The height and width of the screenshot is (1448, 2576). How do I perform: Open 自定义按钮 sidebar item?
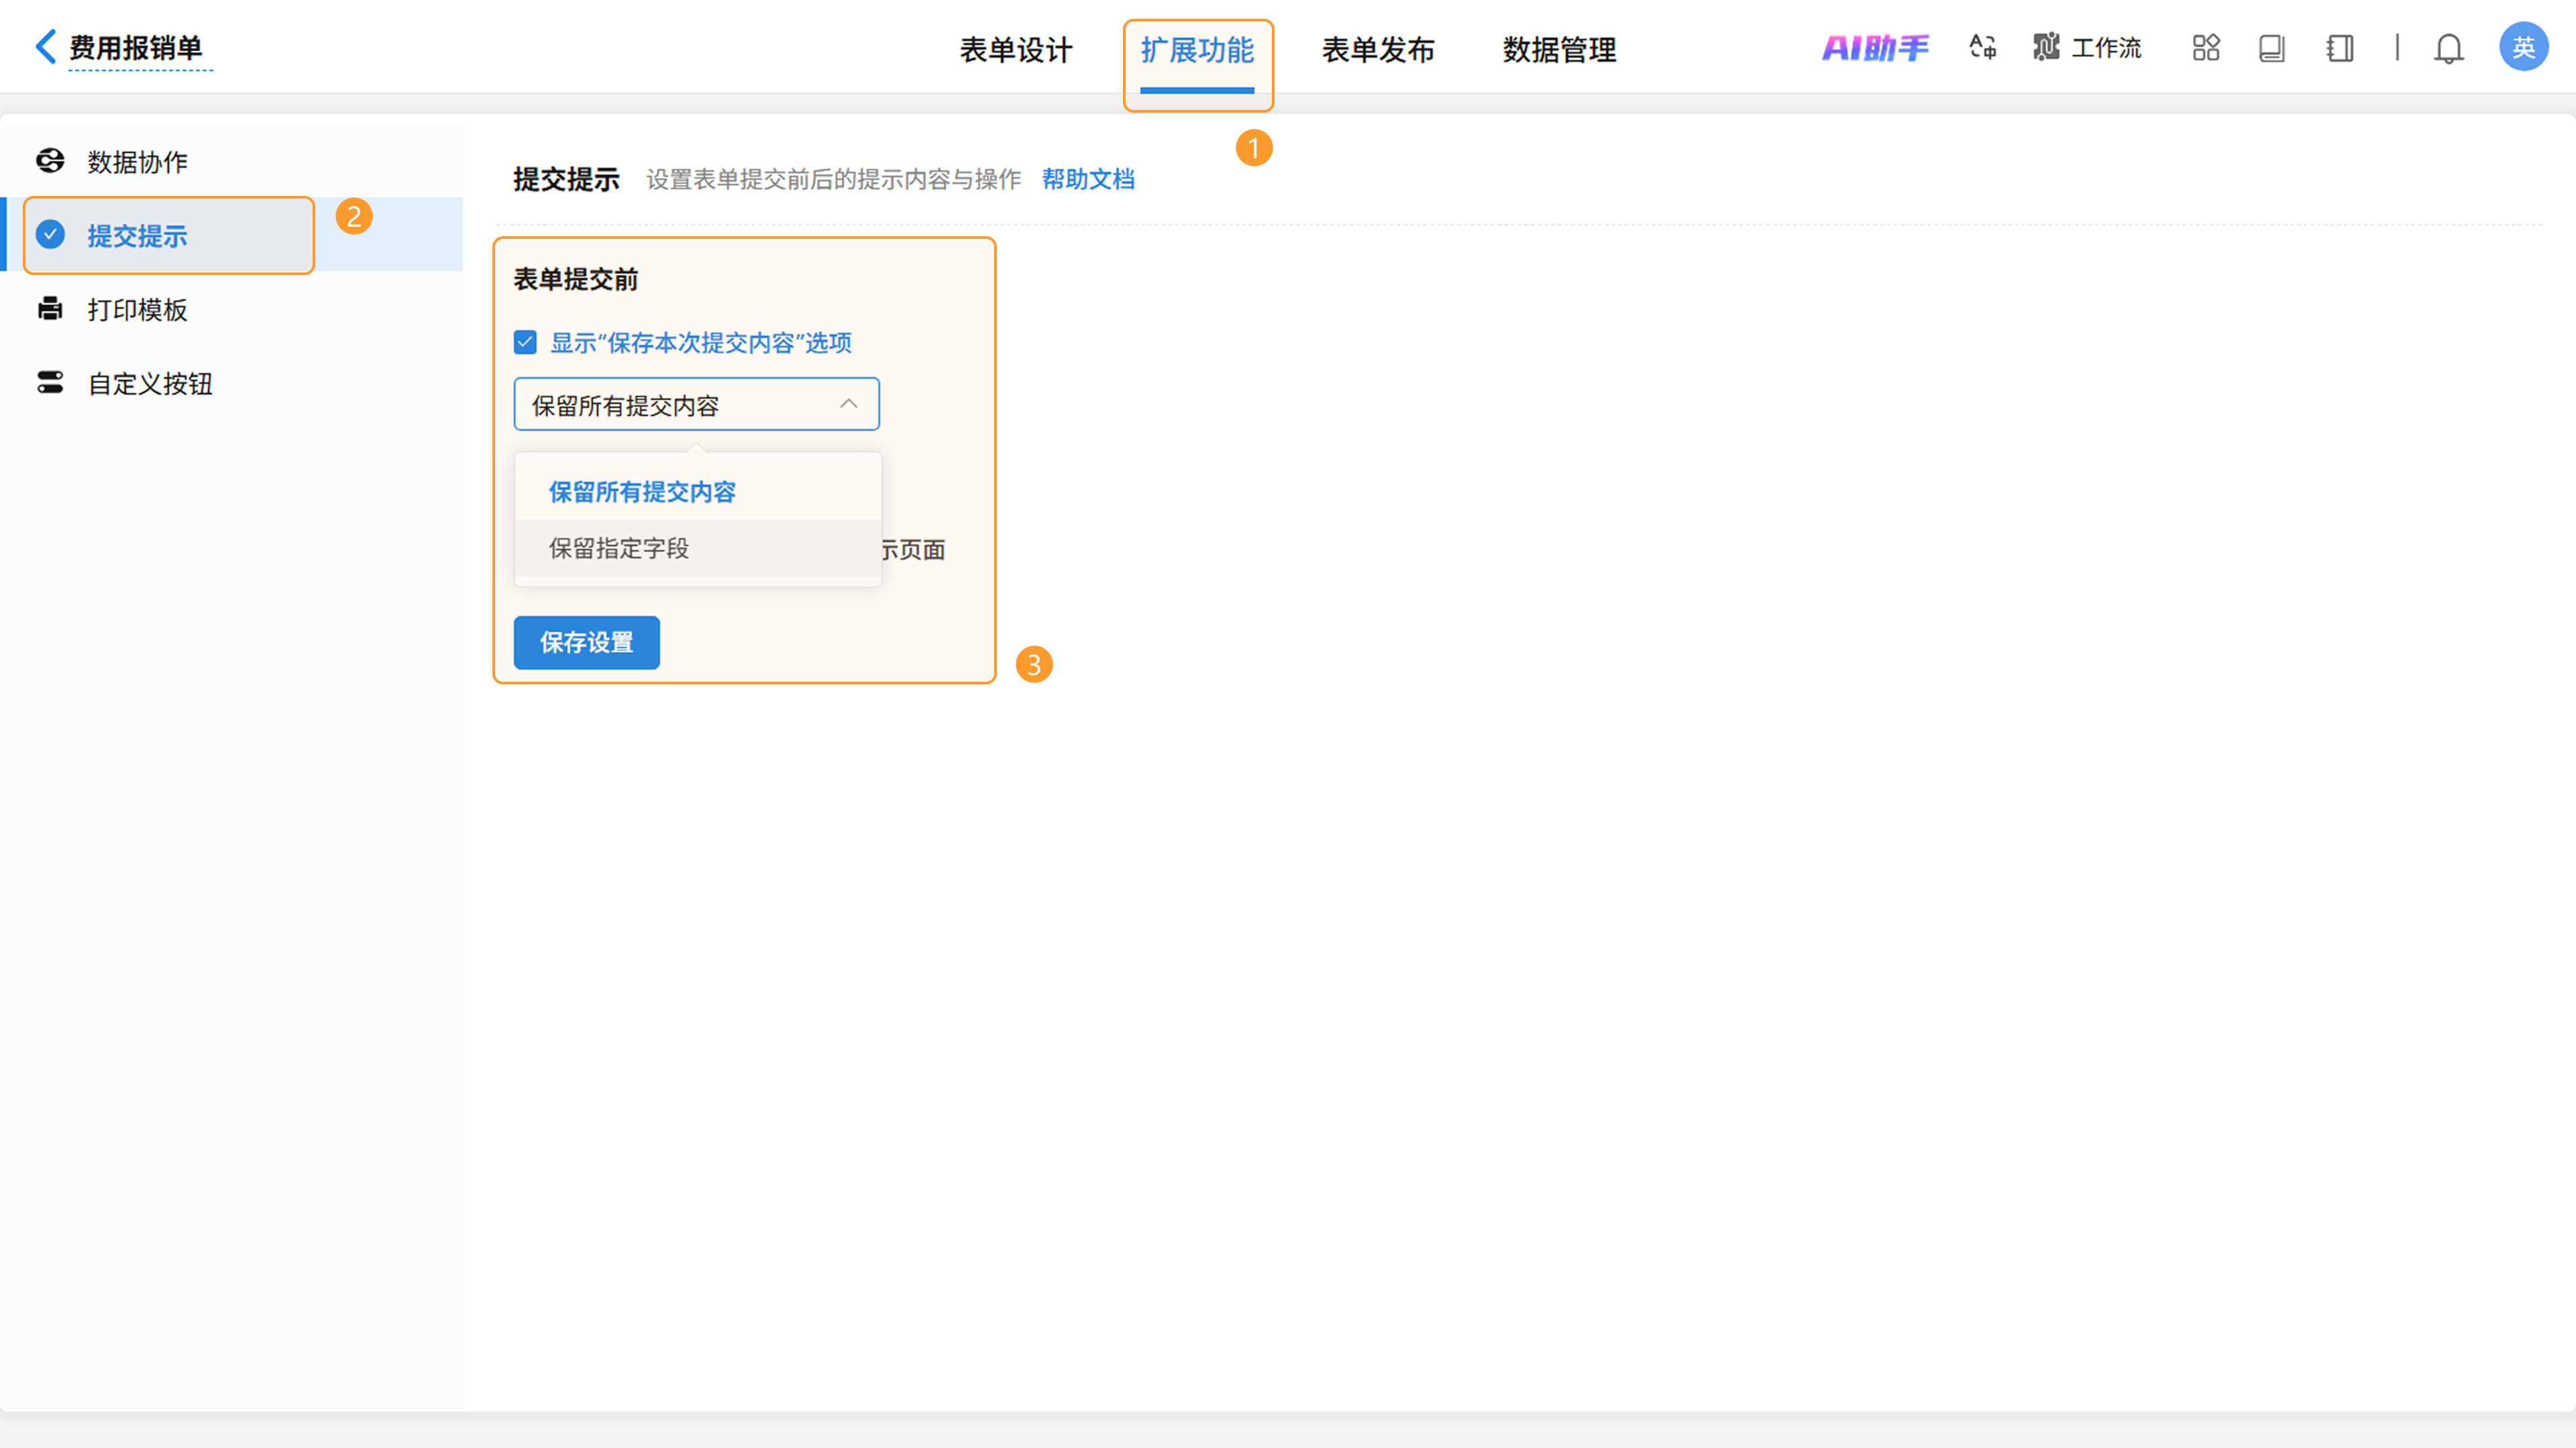coord(150,384)
